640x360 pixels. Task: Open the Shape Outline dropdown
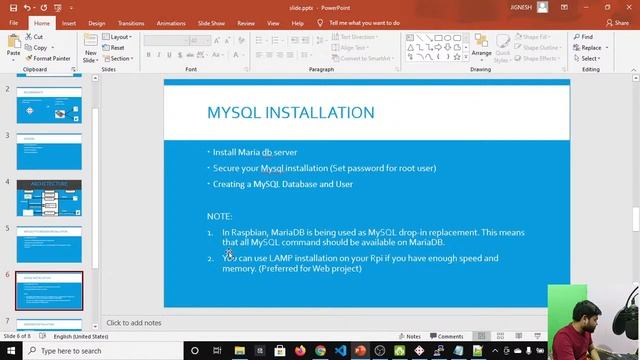click(x=538, y=48)
